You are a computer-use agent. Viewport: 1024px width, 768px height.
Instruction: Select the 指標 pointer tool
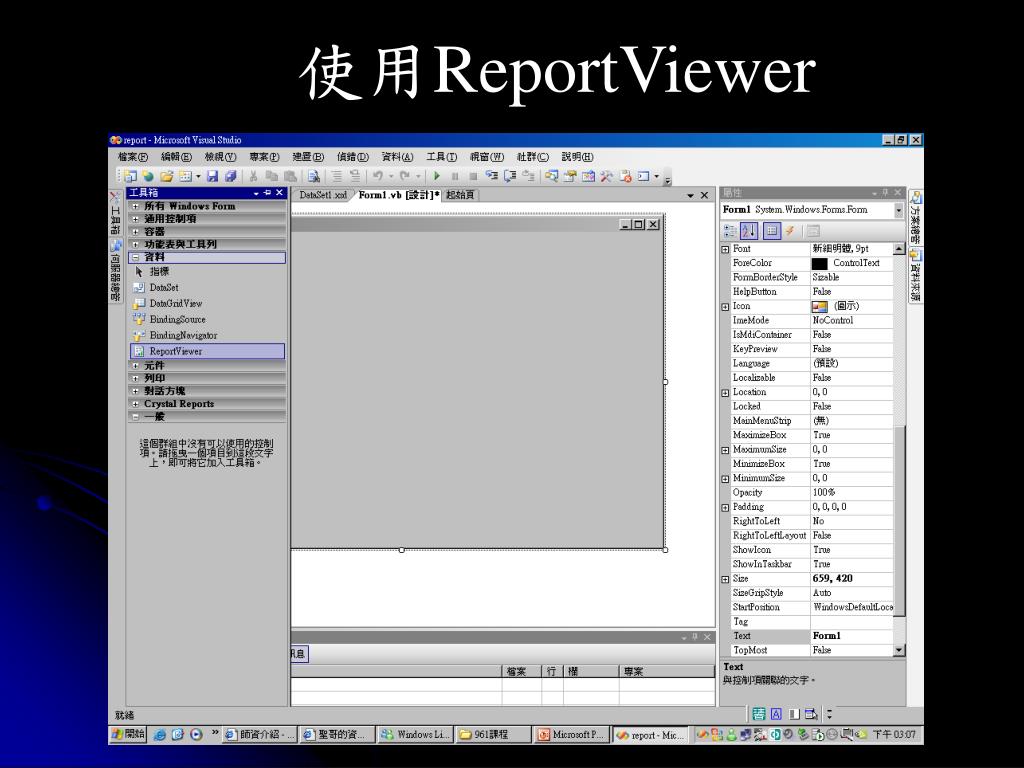(x=207, y=272)
